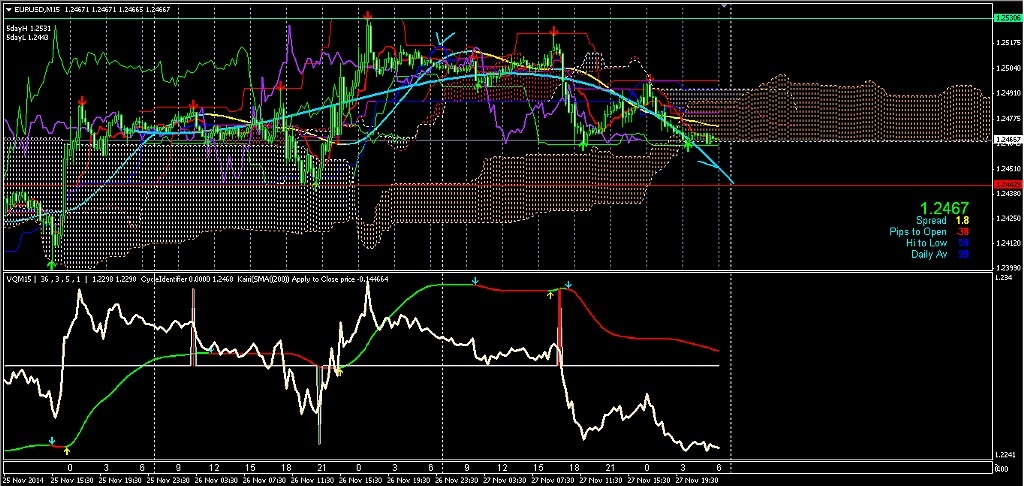This screenshot has height=486, width=1024.
Task: Select the EURUSD,M15 symbol title text
Action: [x=37, y=8]
